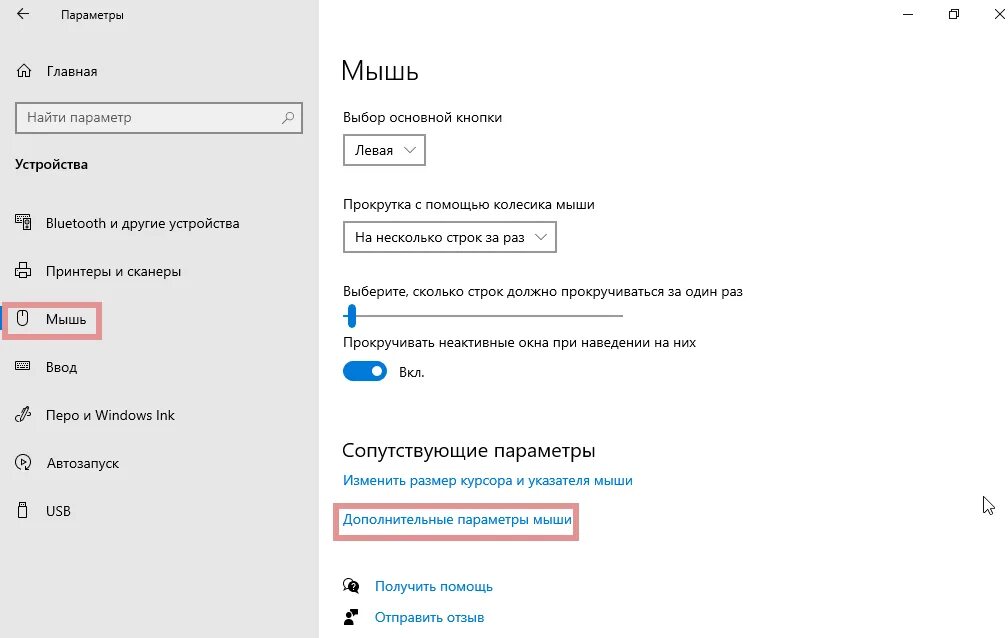Viewport: 1008px width, 638px height.
Task: Click the Home (Главная) icon
Action: coord(24,71)
